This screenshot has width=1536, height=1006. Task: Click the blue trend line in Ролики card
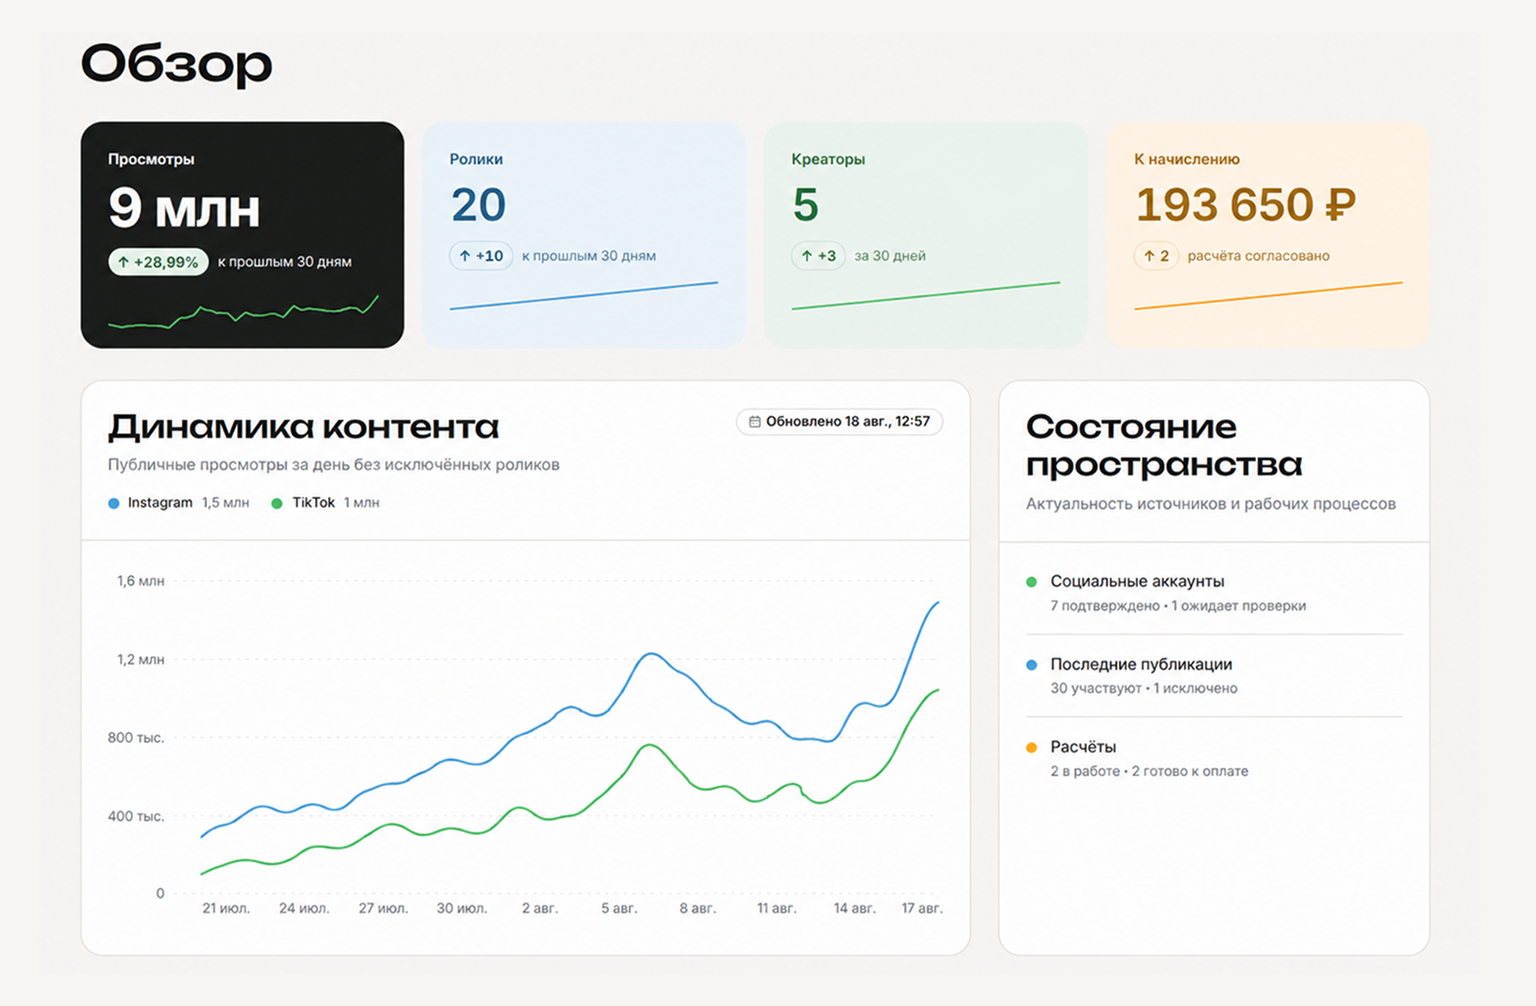click(584, 295)
